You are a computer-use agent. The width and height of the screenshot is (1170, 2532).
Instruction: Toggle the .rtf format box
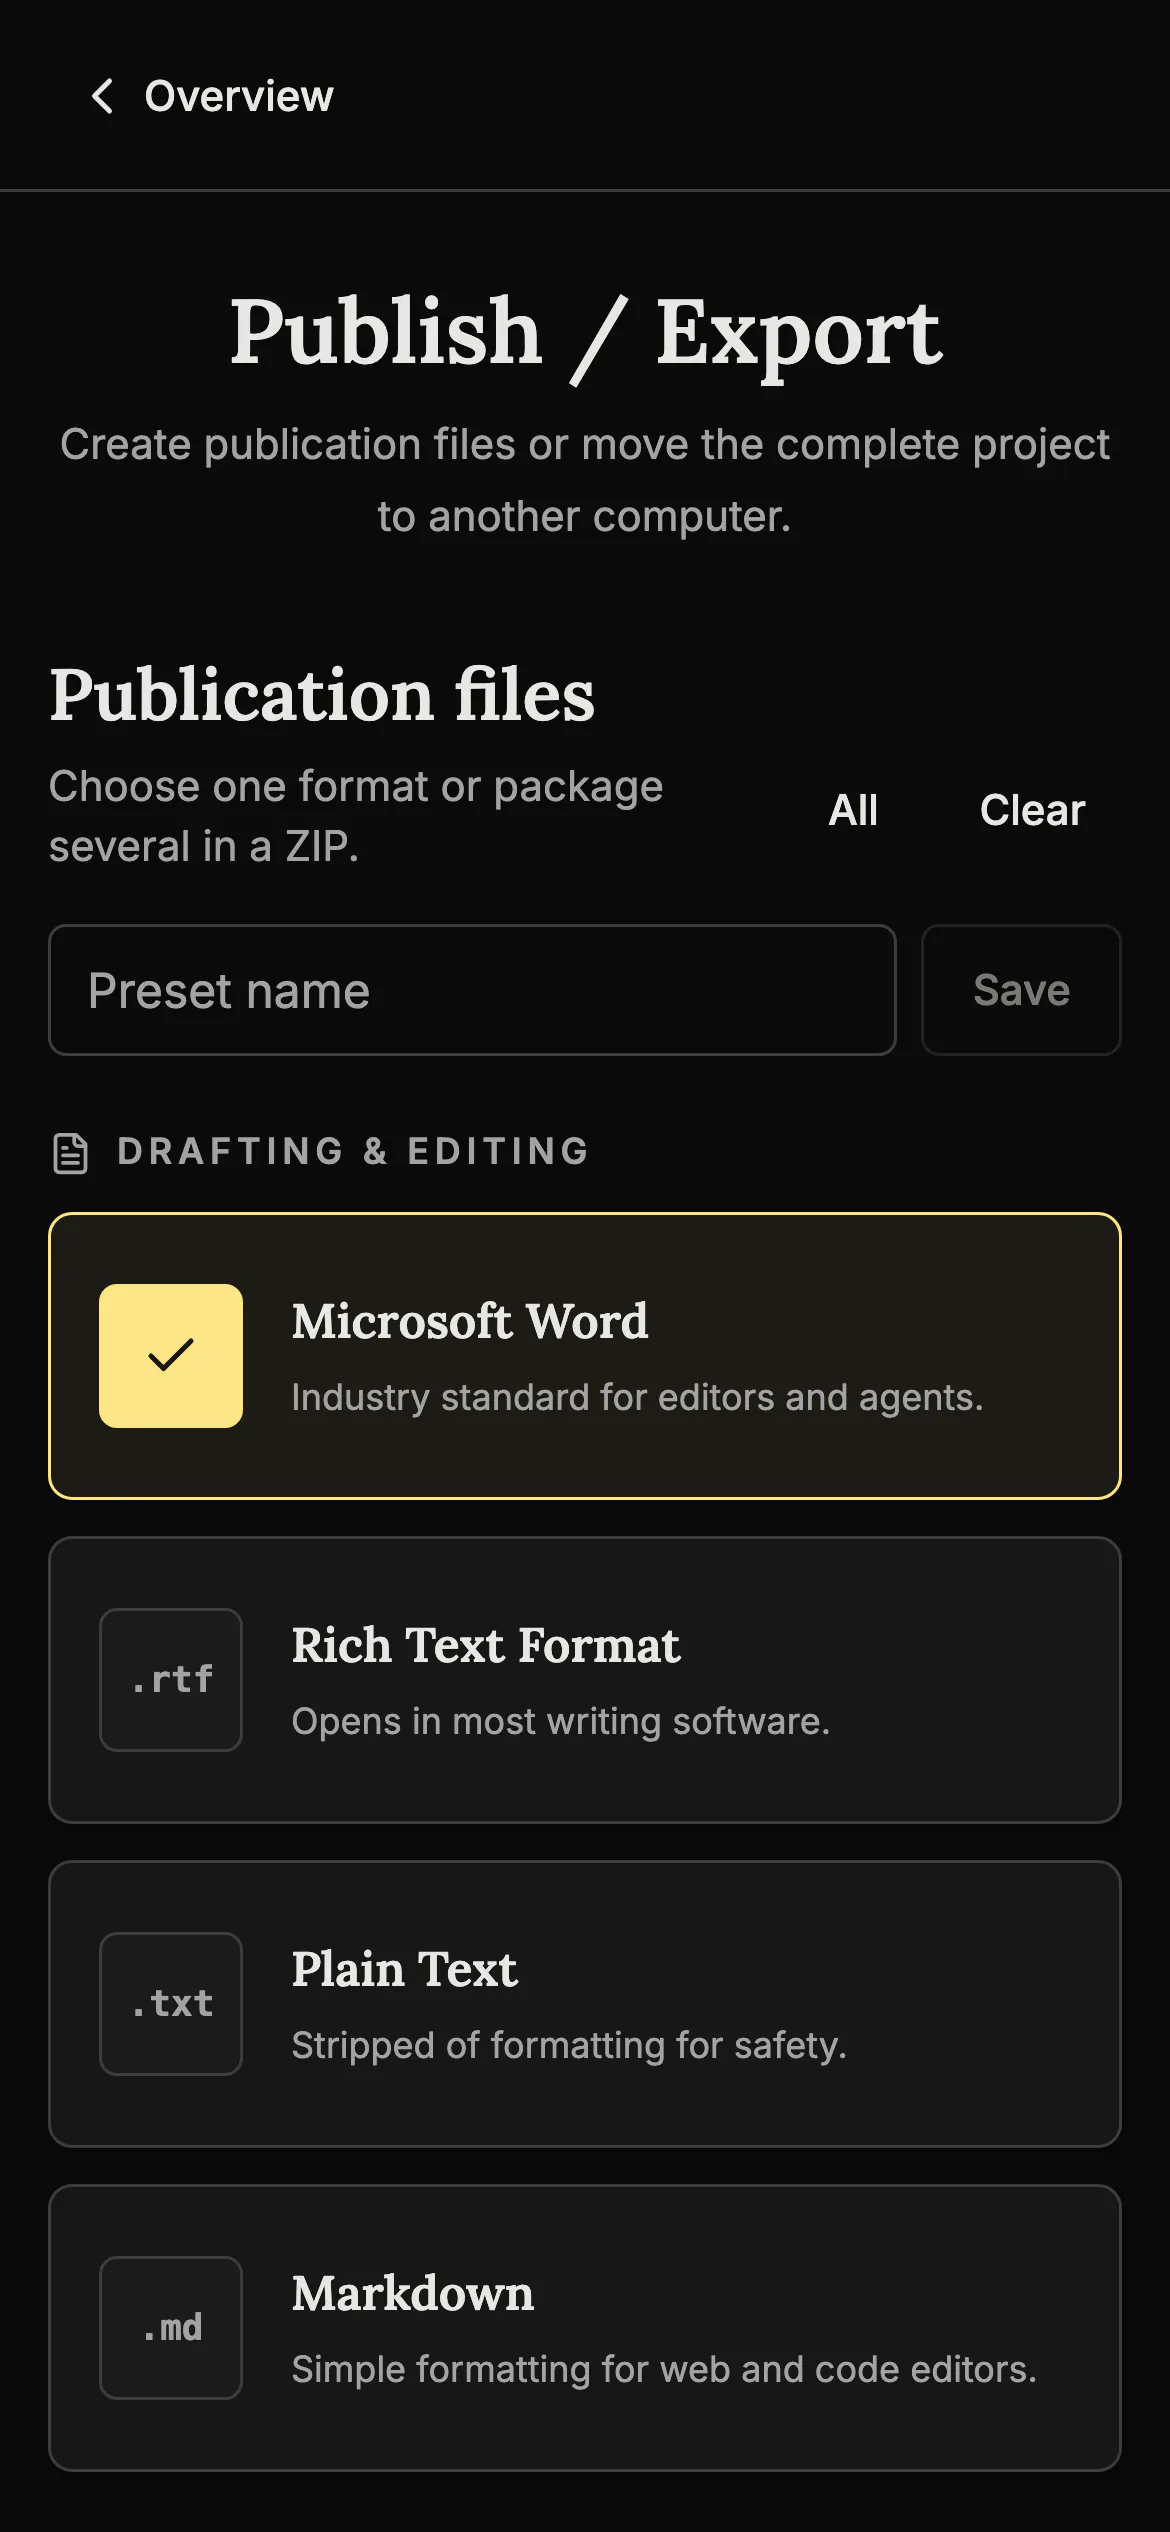(x=171, y=1680)
